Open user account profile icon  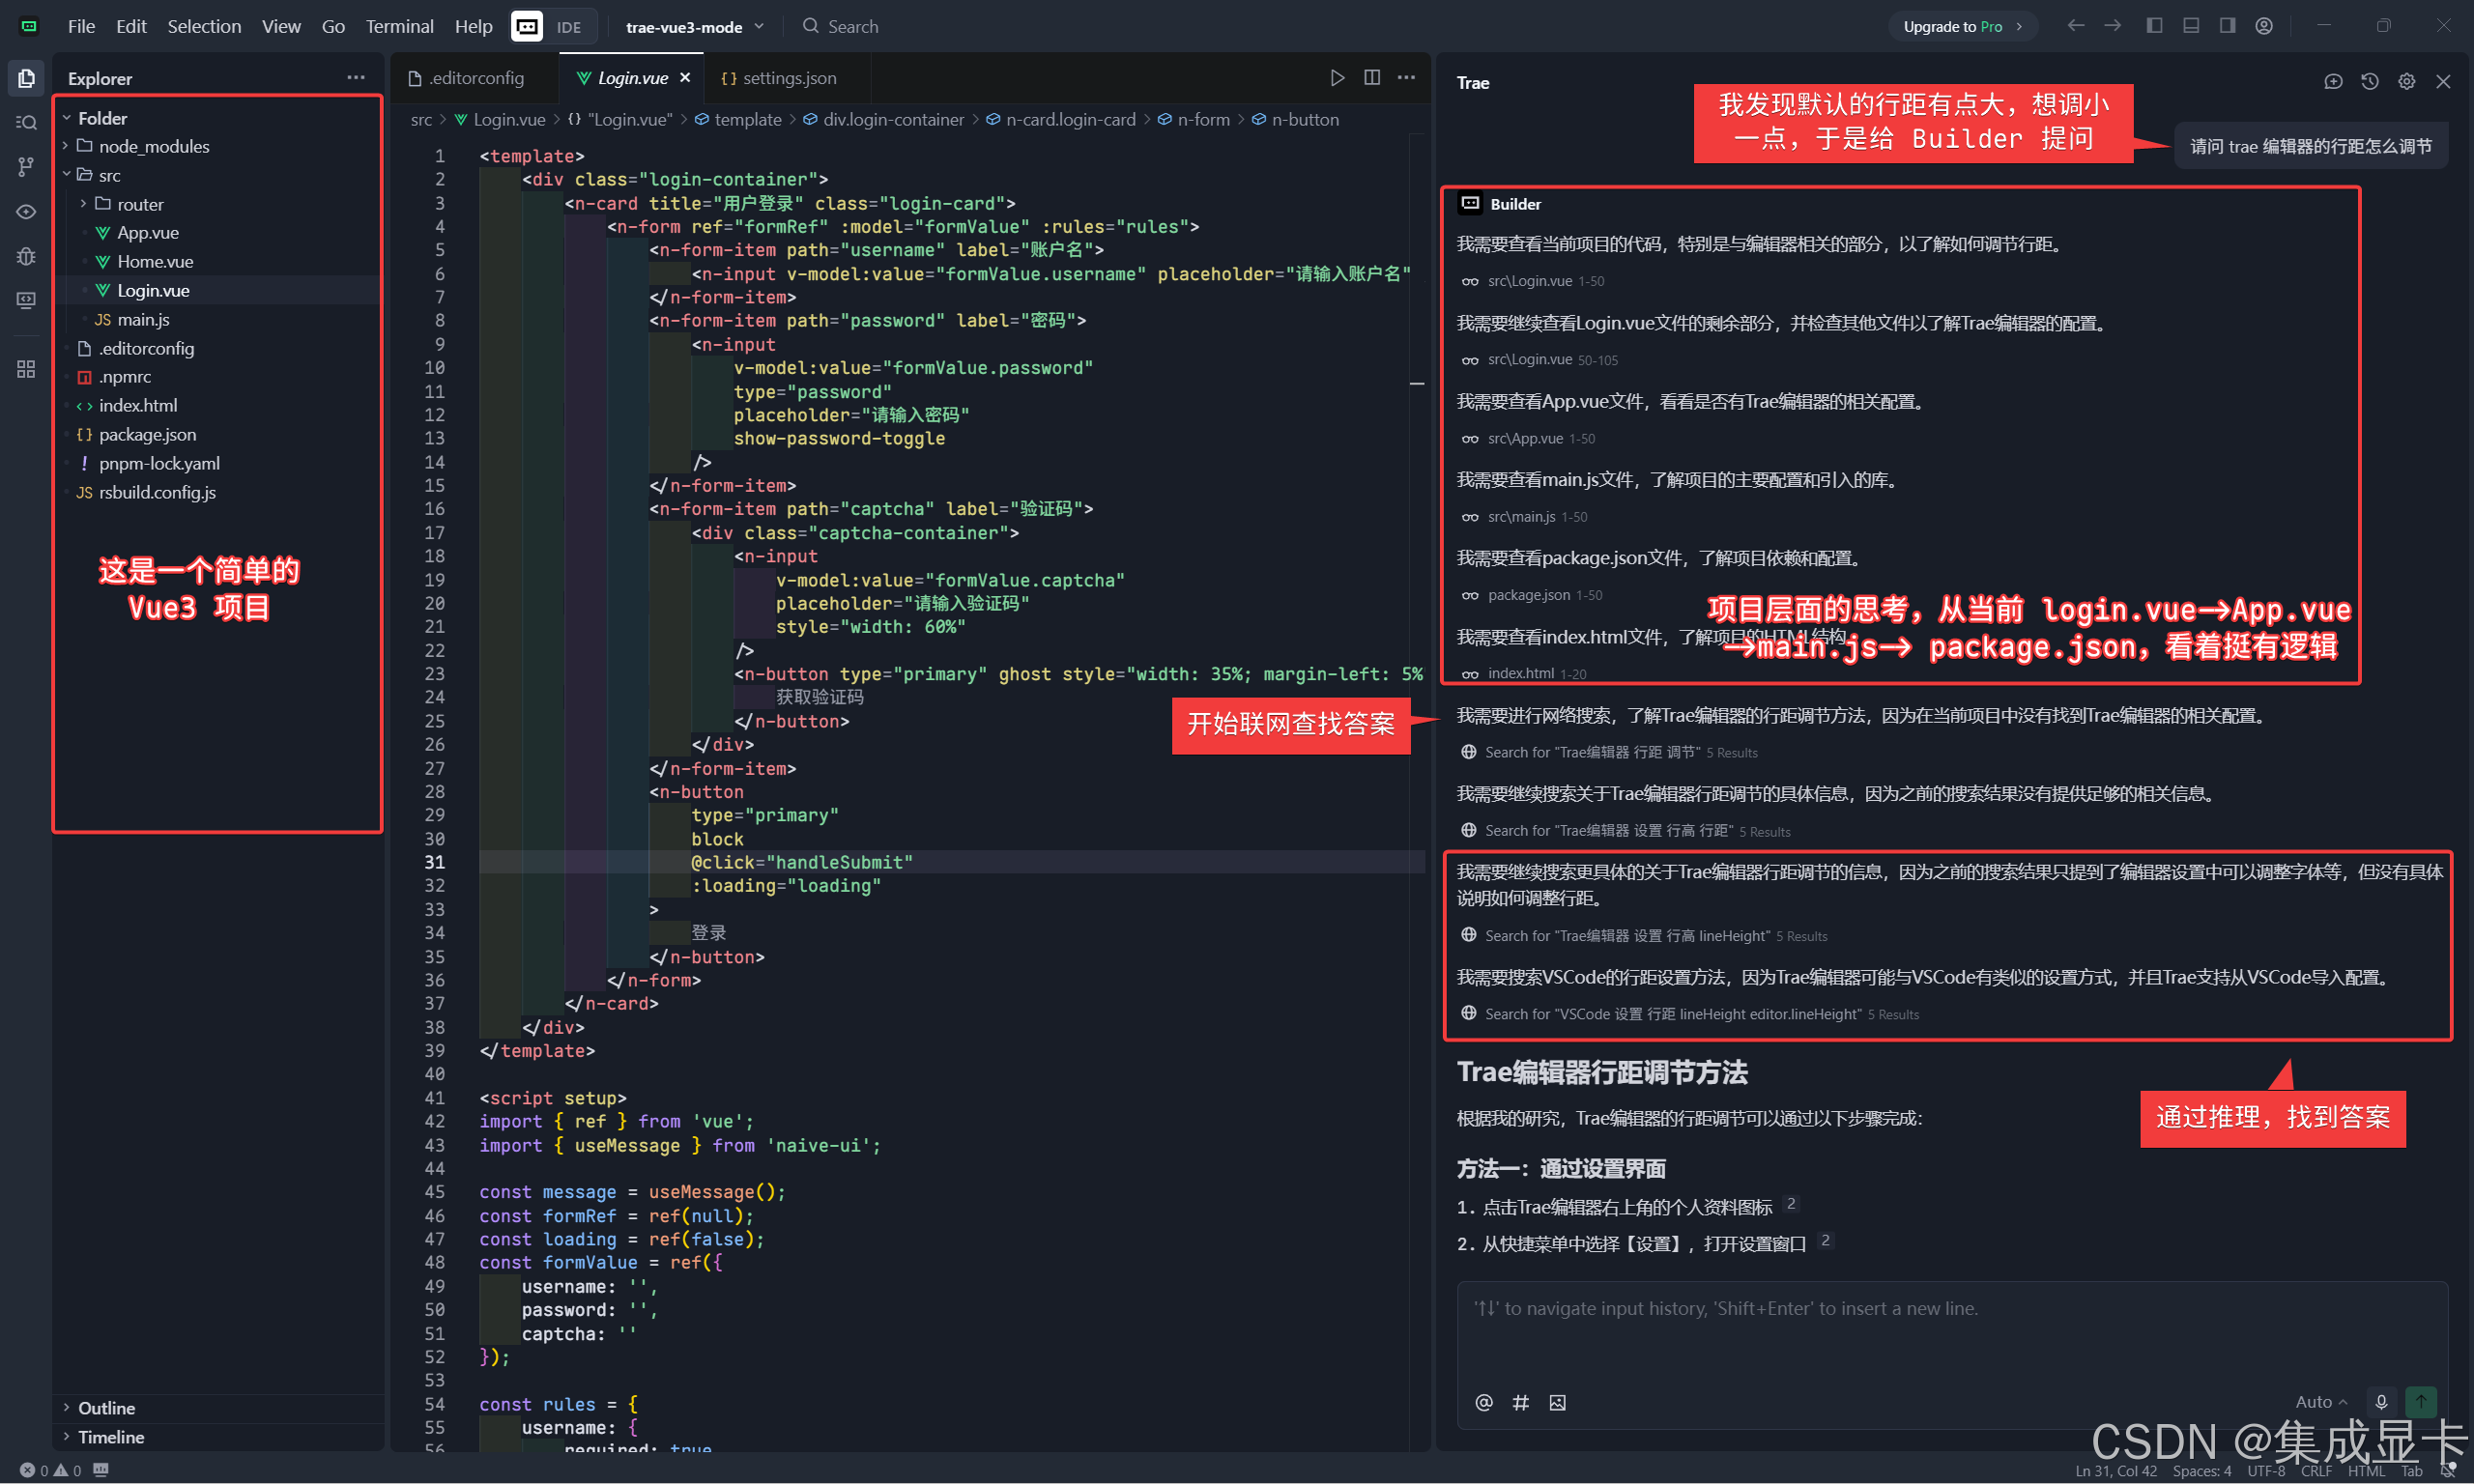[2264, 26]
